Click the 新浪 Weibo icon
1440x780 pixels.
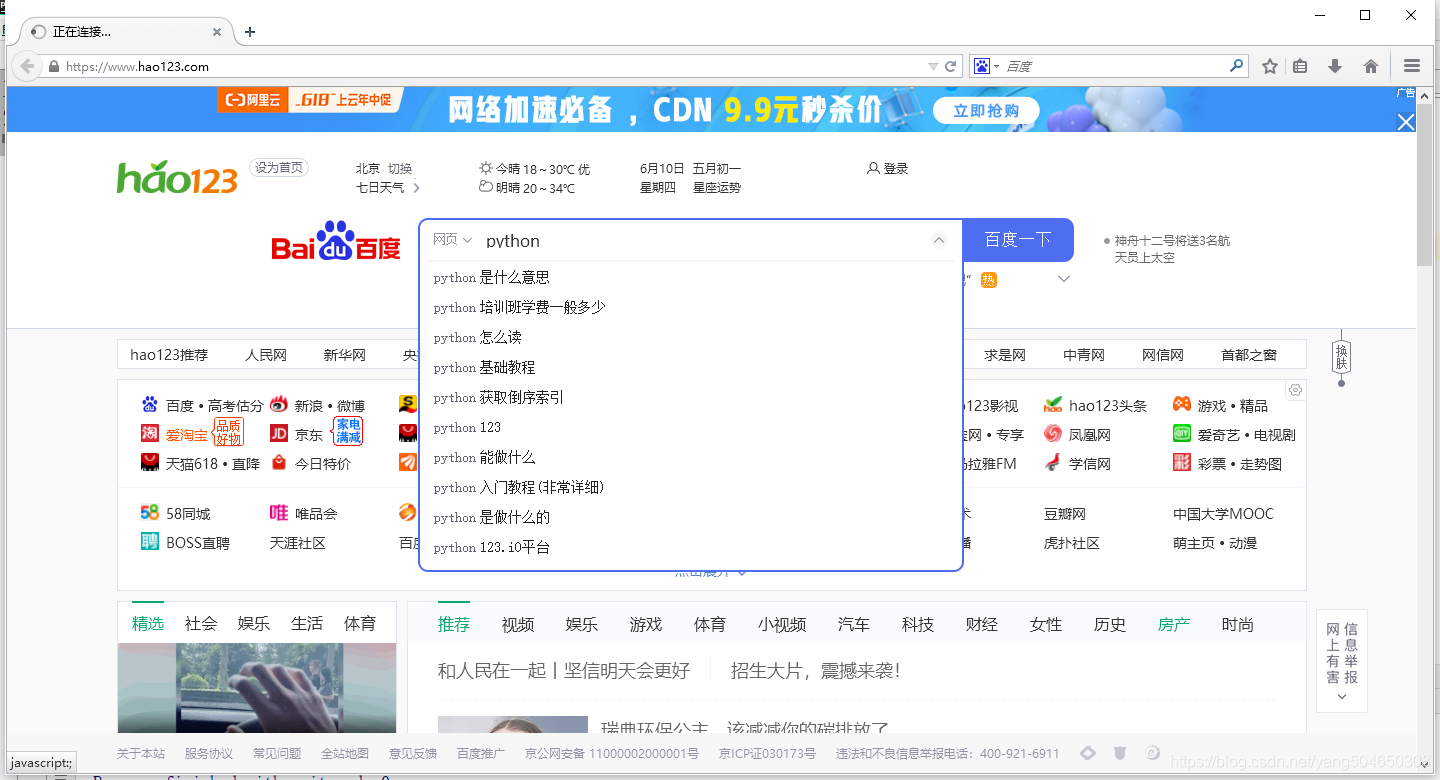tap(279, 405)
